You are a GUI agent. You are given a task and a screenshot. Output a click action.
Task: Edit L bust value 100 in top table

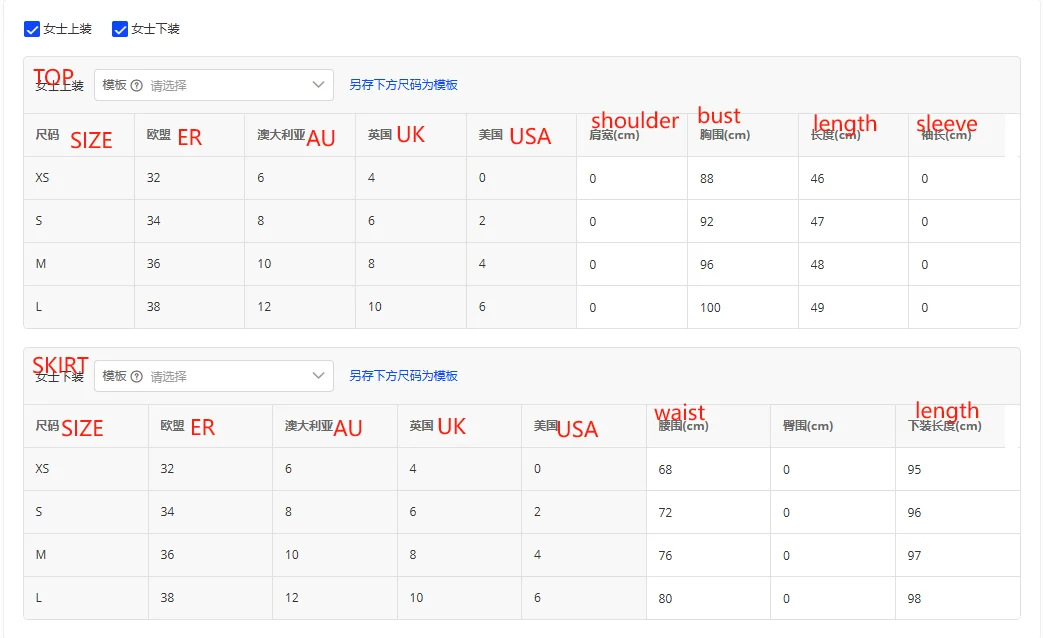click(x=742, y=307)
